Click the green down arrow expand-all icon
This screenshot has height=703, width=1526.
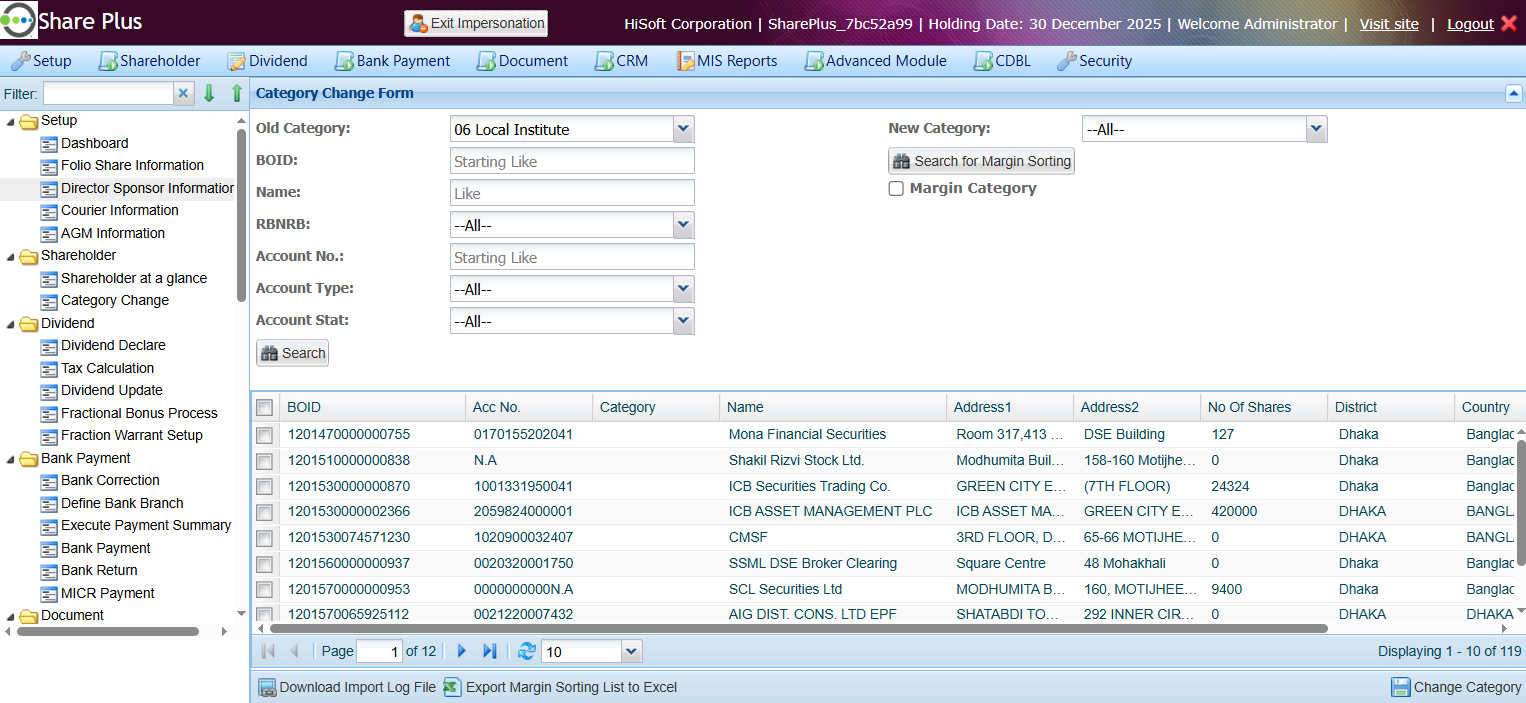pos(209,93)
